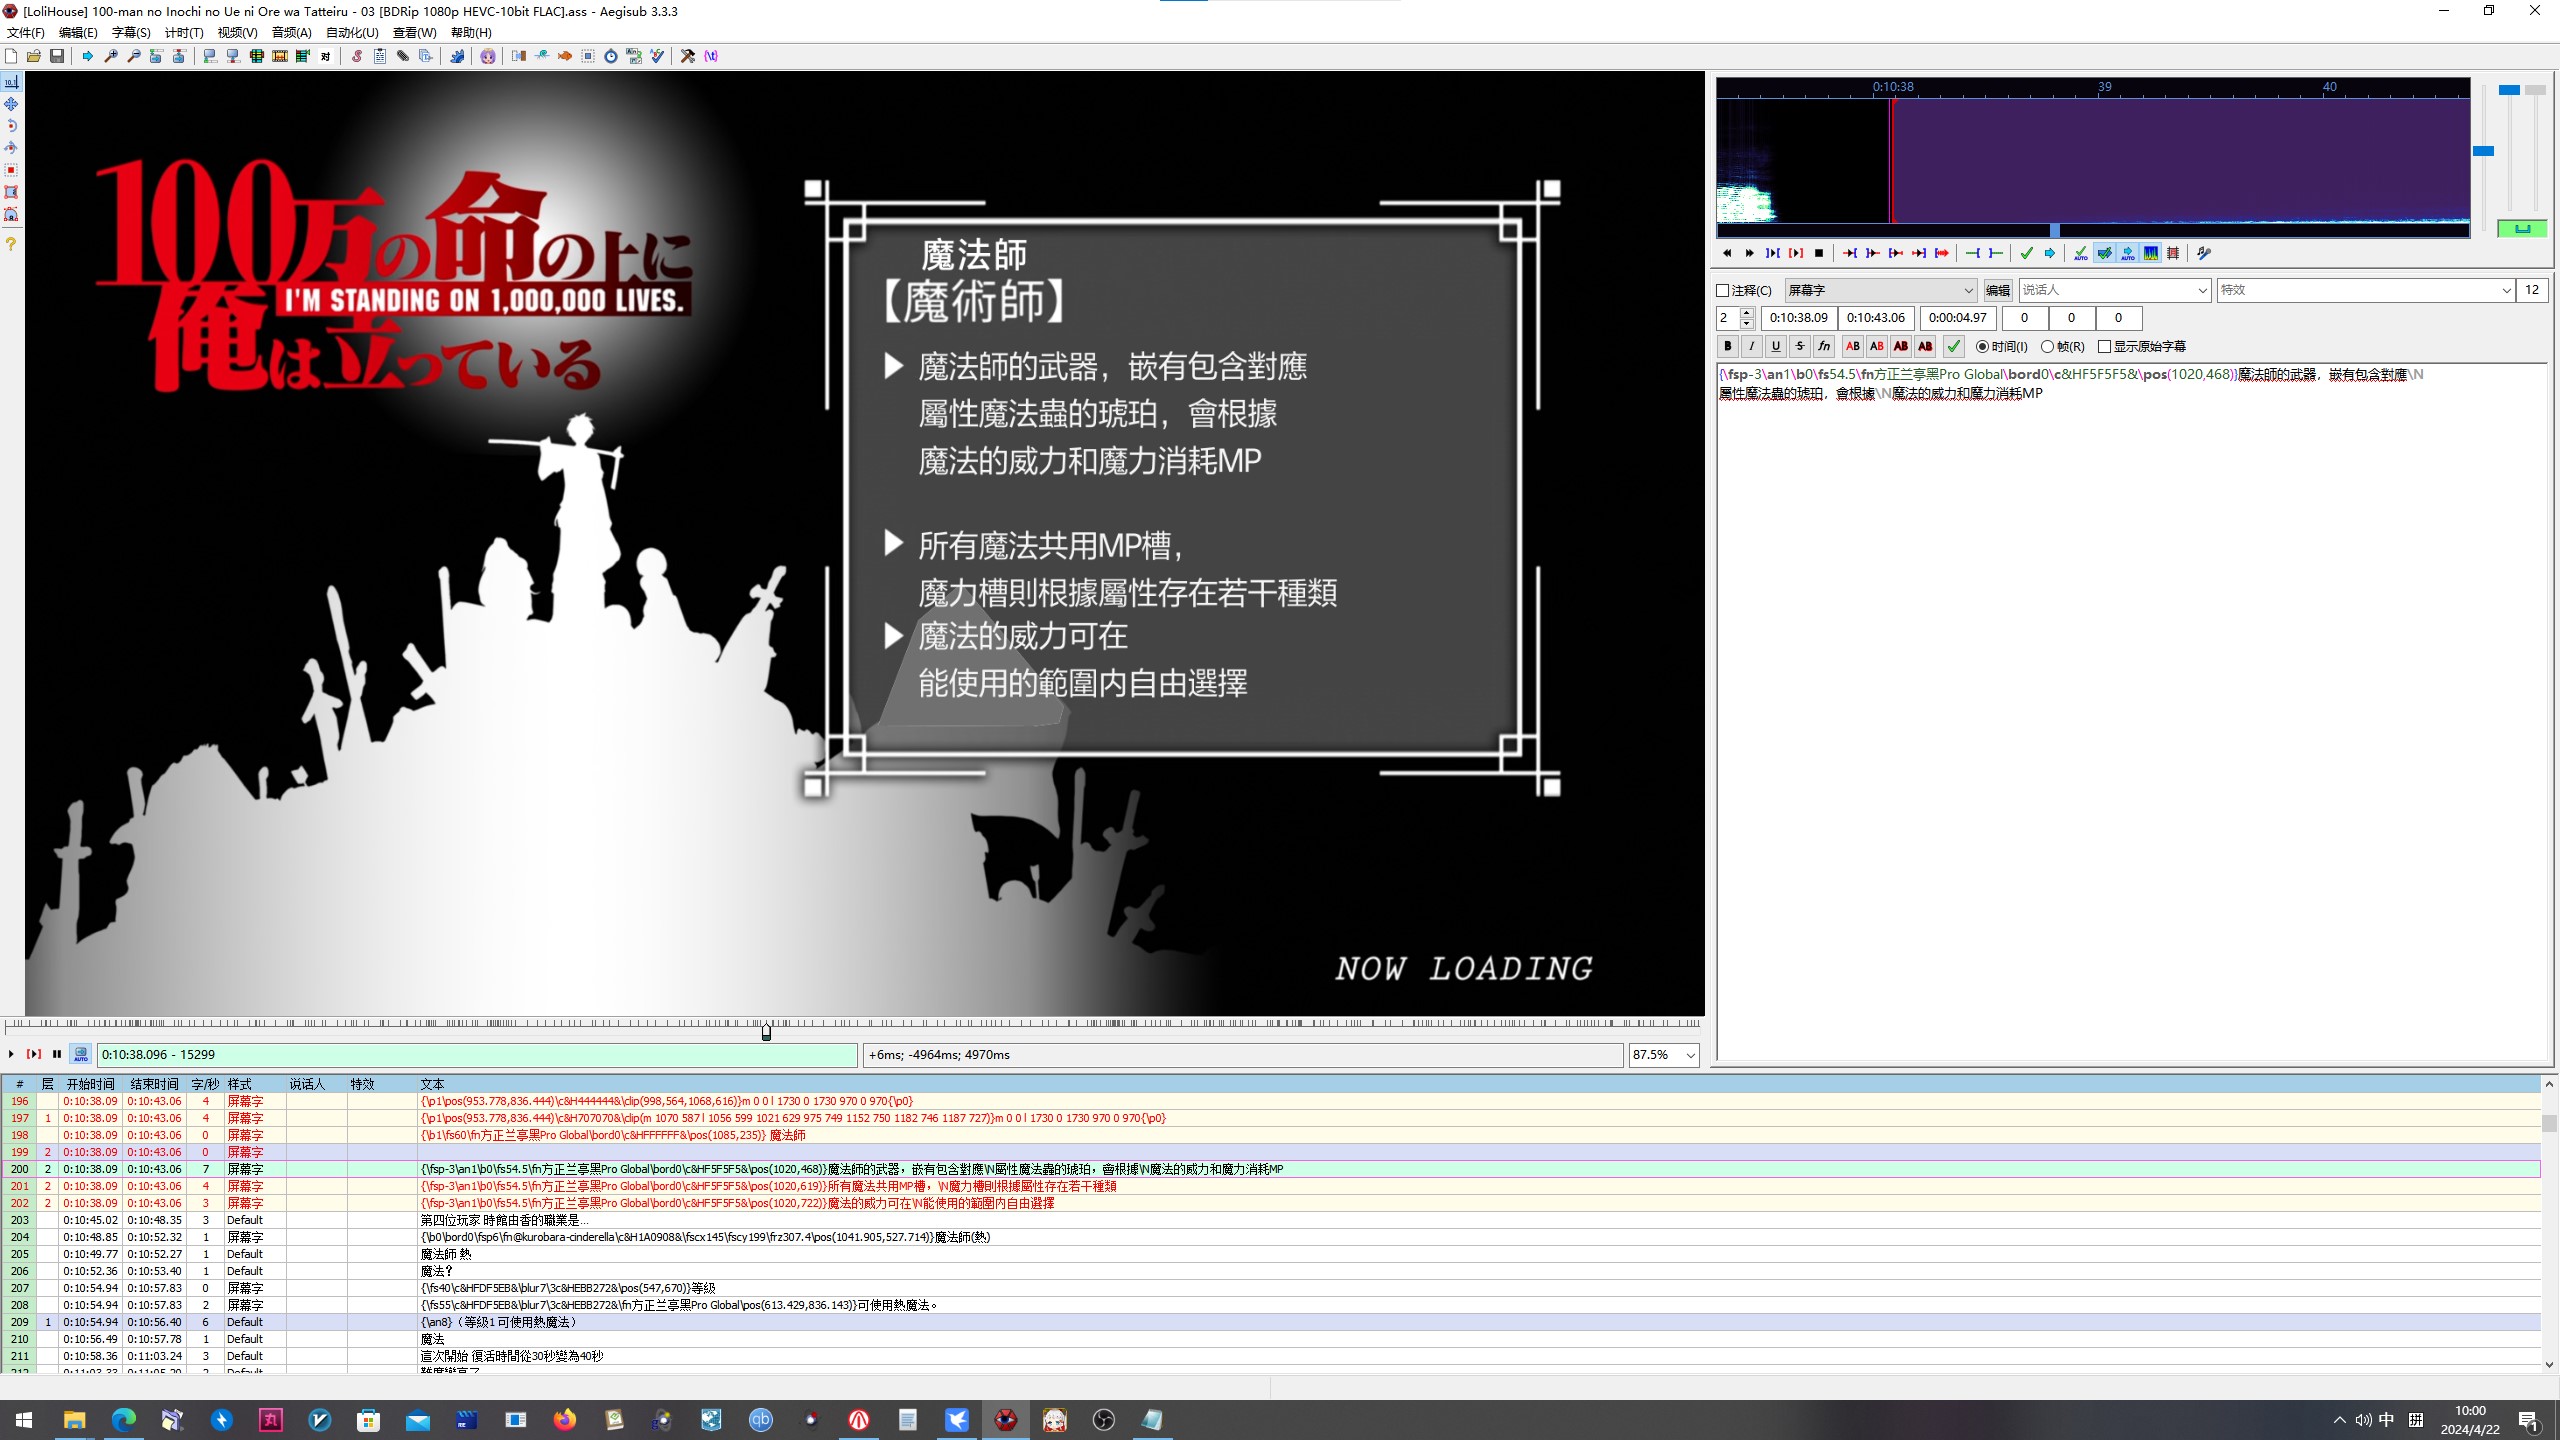Screen dimensions: 2560x1440
Task: Open the 87.5% video zoom dropdown
Action: pos(1664,1054)
